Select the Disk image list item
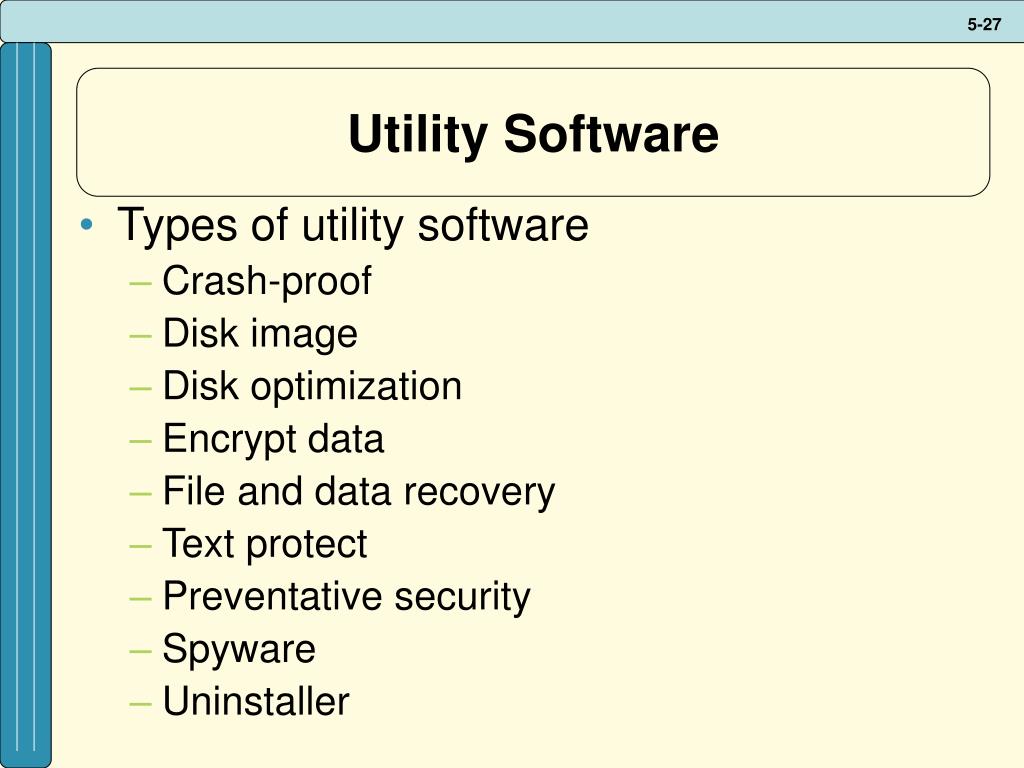The height and width of the screenshot is (768, 1024). click(x=260, y=334)
